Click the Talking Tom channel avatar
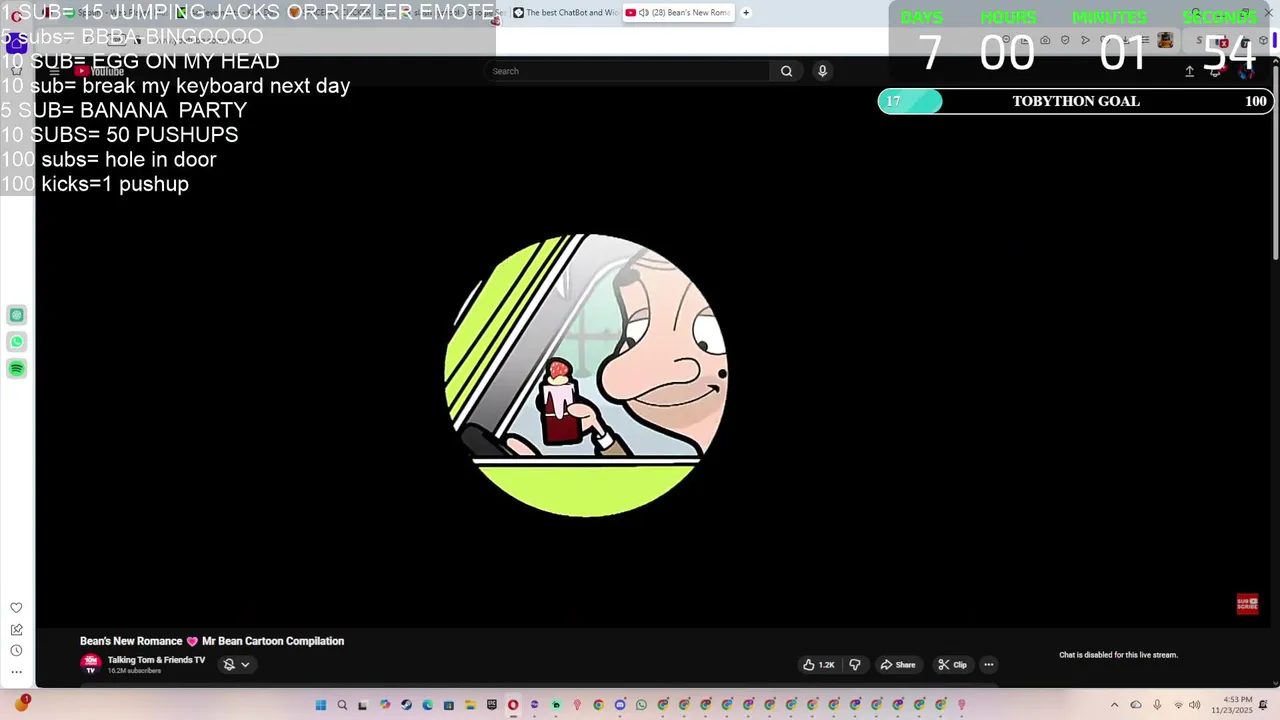 (91, 663)
